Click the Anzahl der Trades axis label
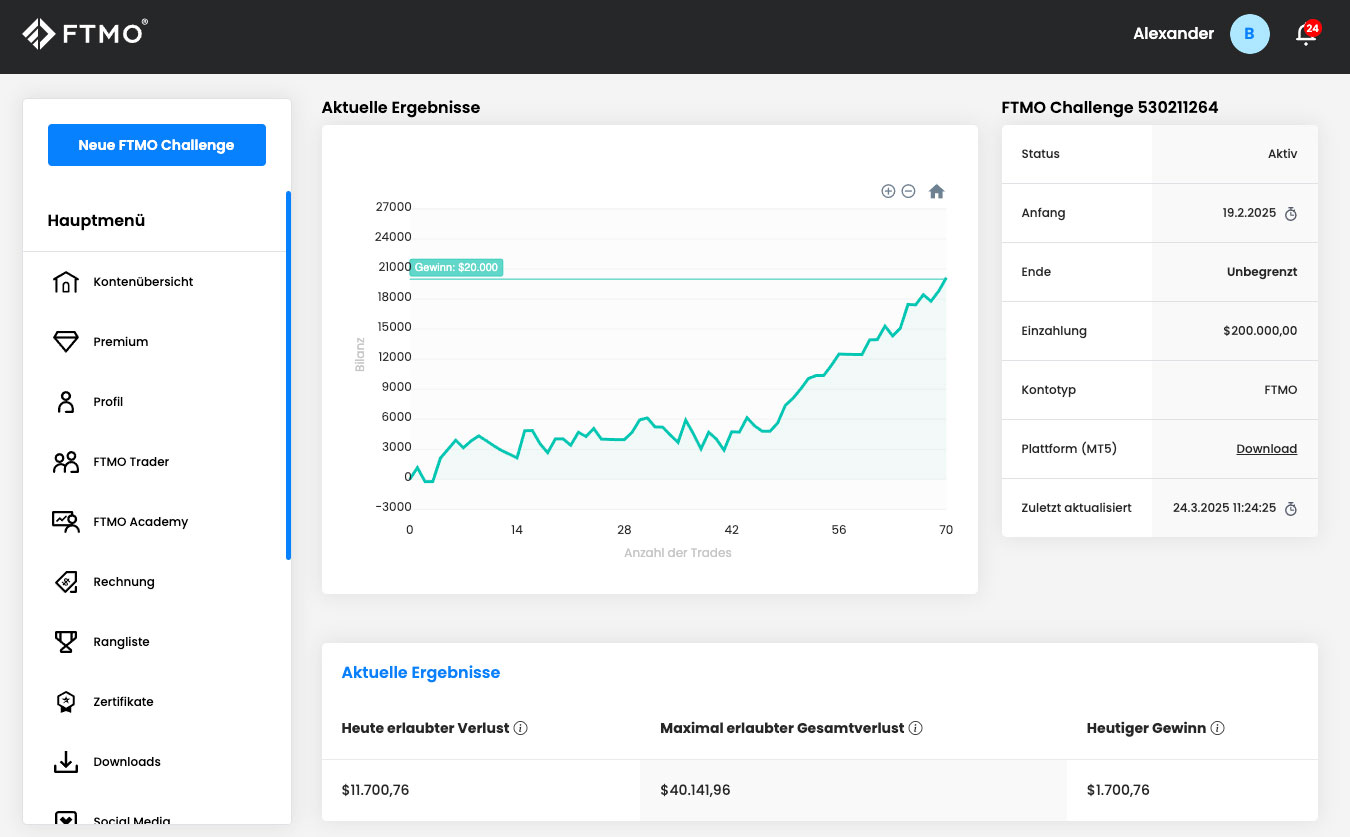This screenshot has height=837, width=1350. [x=678, y=553]
